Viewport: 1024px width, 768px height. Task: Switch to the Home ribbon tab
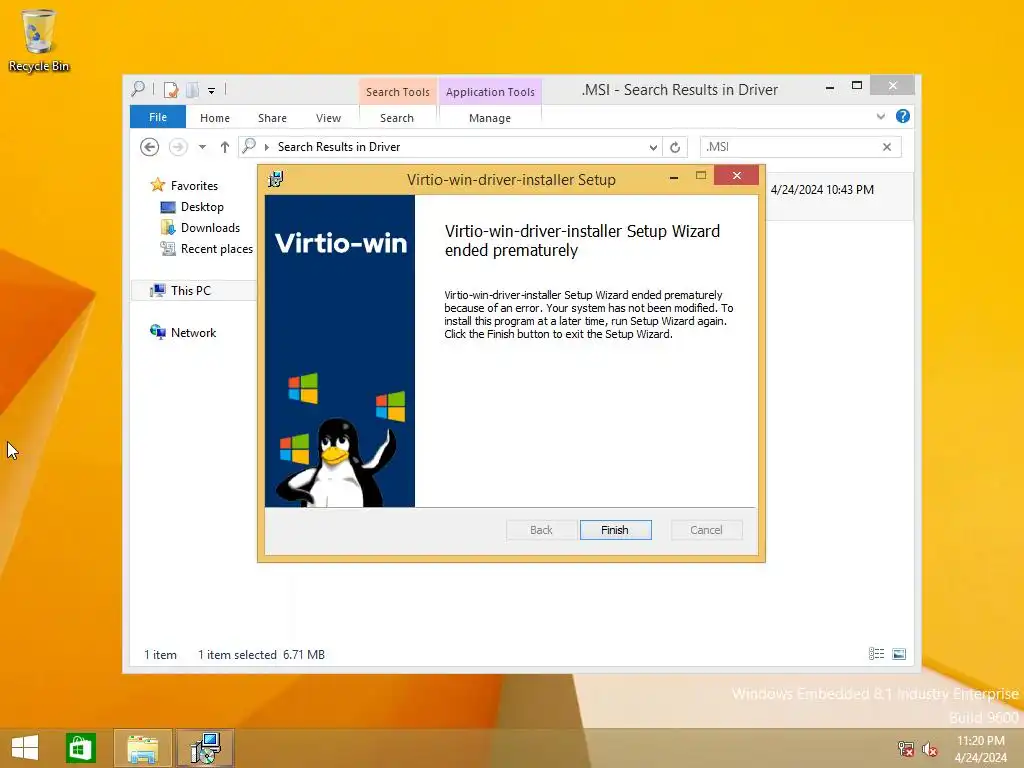point(215,118)
